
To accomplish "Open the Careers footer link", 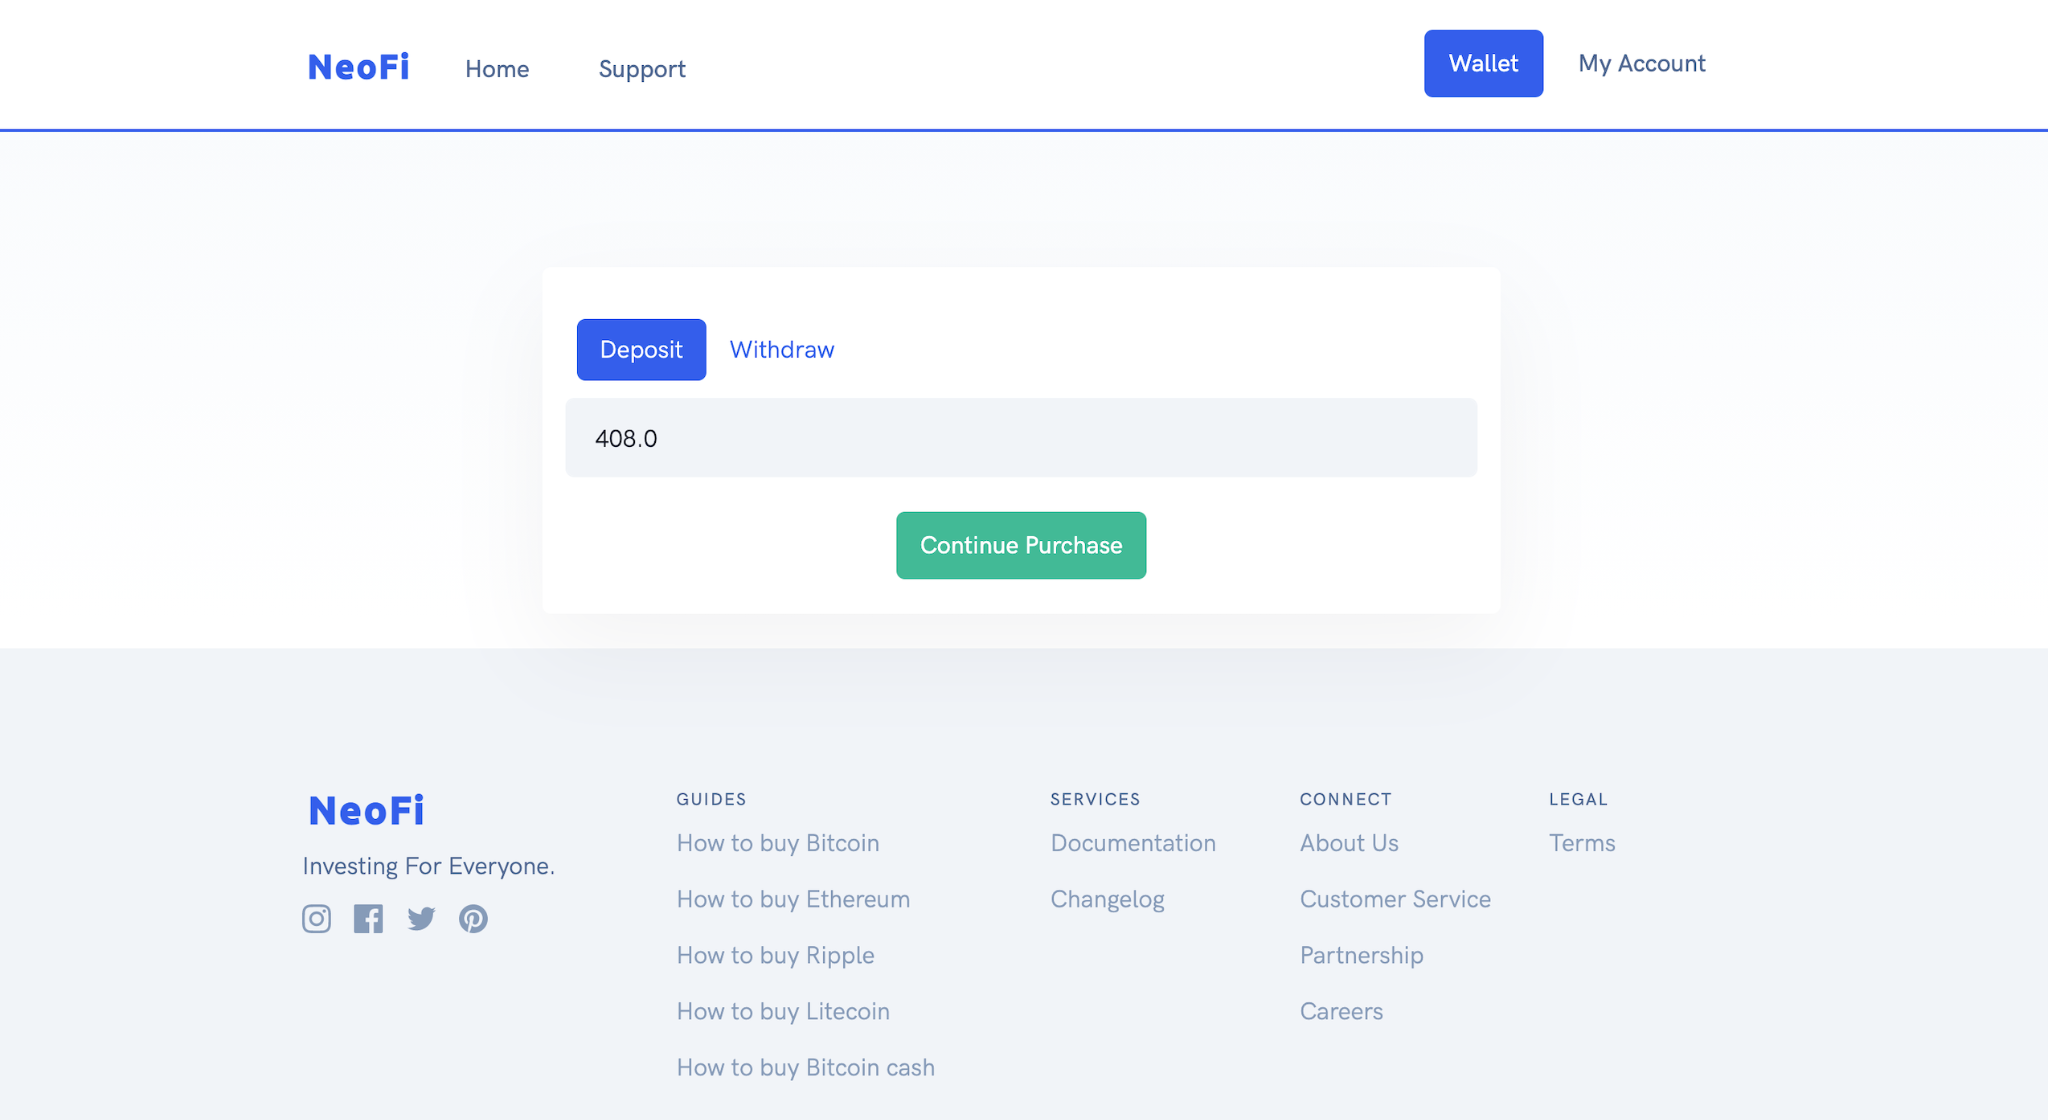I will pos(1341,1011).
